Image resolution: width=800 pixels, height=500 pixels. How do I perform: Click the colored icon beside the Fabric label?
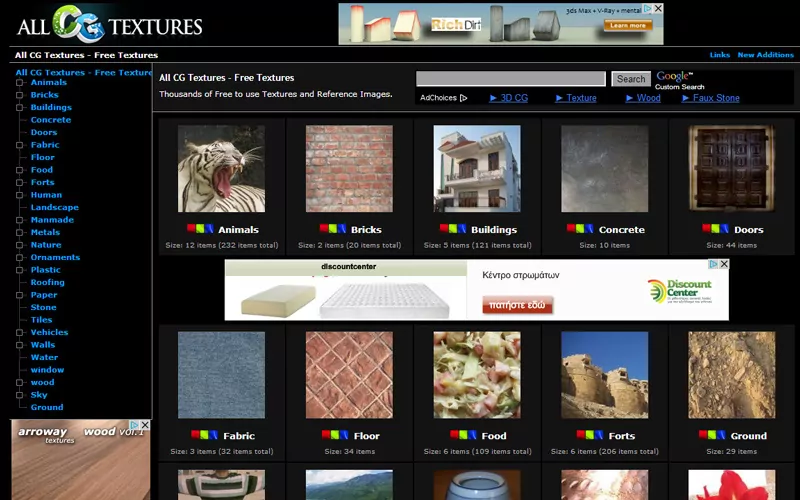pyautogui.click(x=204, y=435)
